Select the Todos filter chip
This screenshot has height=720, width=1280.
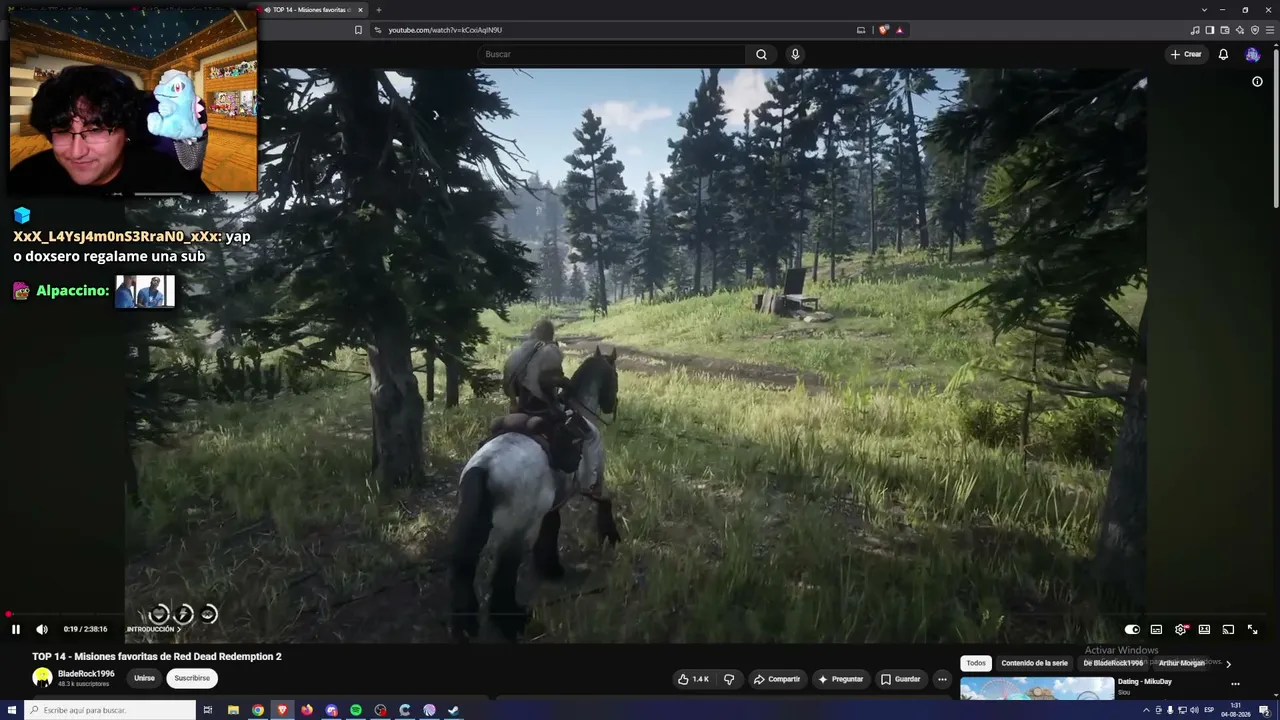pyautogui.click(x=976, y=663)
